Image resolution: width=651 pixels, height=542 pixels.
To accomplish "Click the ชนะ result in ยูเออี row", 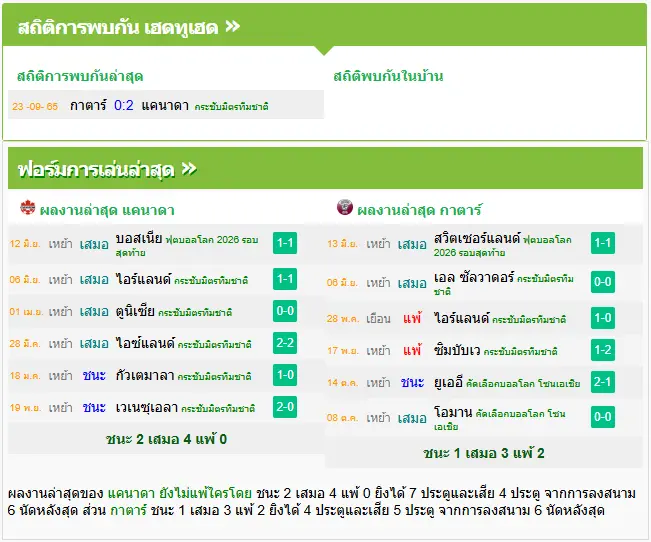I will click(412, 382).
